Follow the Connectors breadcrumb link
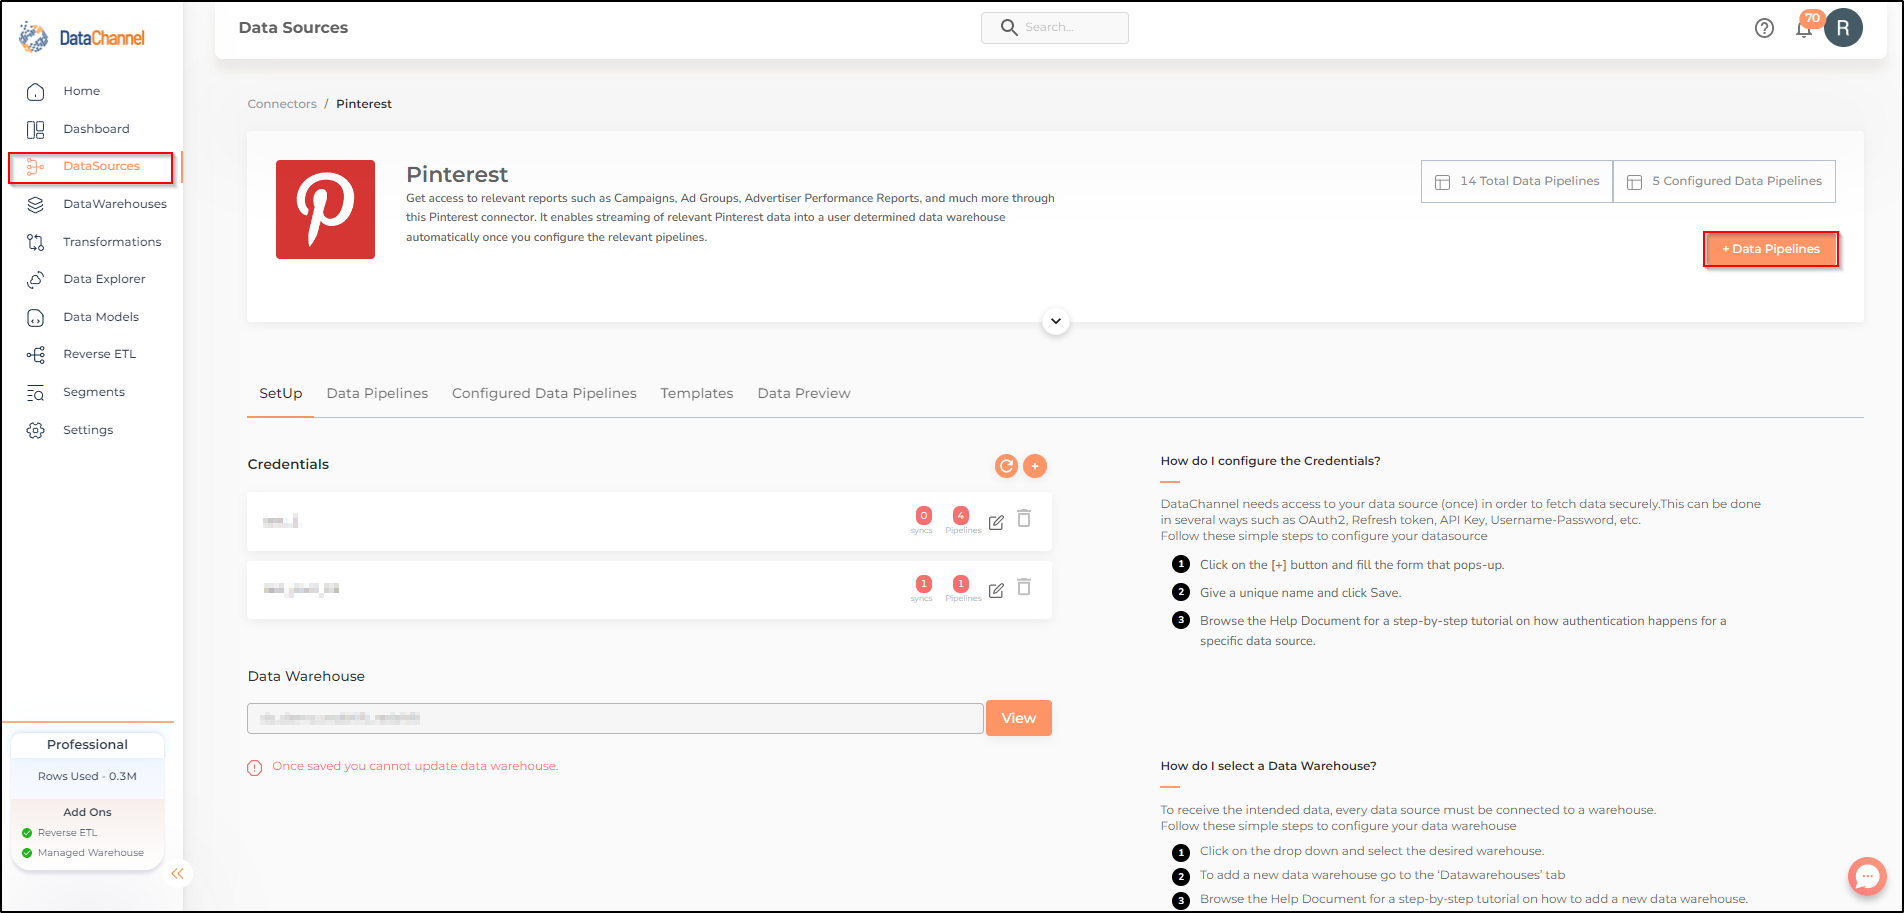 282,104
